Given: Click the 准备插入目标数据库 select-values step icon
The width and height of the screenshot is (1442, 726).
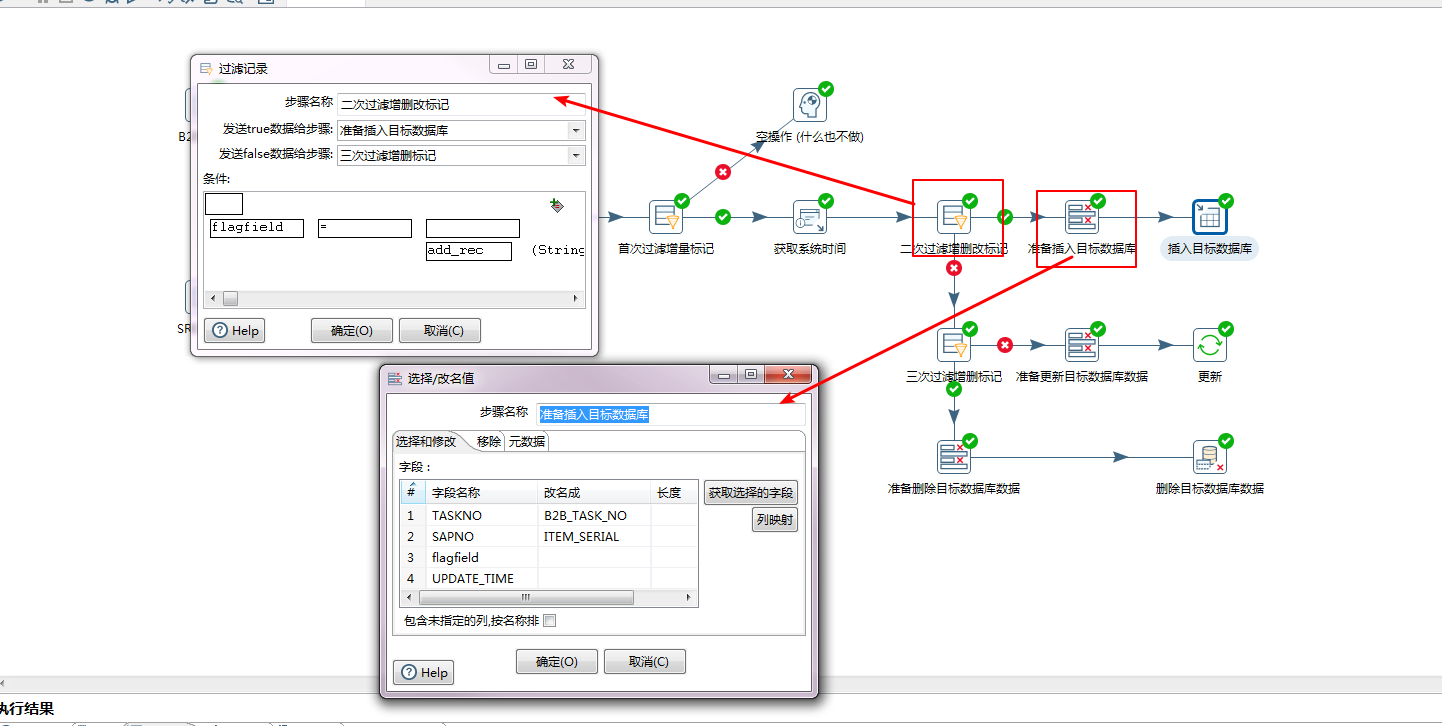Looking at the screenshot, I should pos(1082,217).
